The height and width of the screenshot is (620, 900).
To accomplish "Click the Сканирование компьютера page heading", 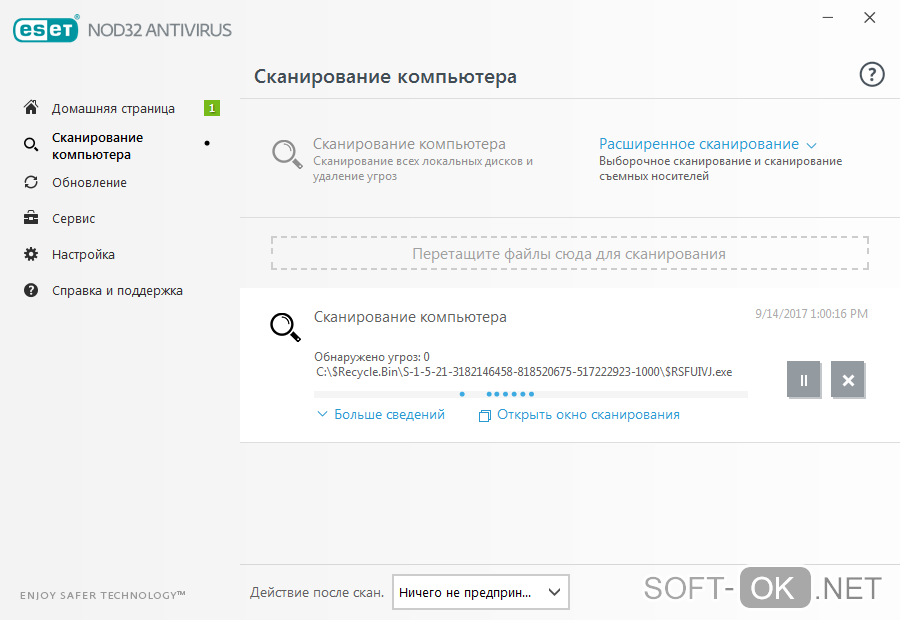I will pyautogui.click(x=385, y=77).
